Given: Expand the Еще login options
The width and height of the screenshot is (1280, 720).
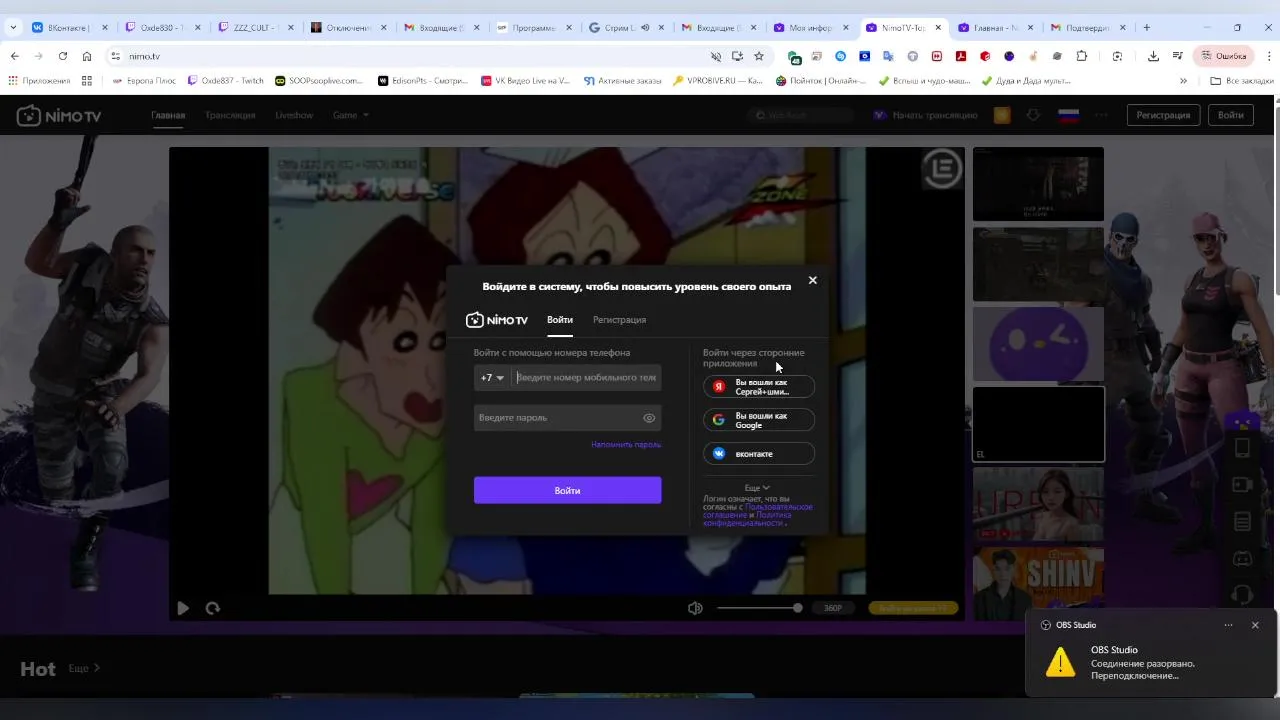Looking at the screenshot, I should [x=757, y=487].
